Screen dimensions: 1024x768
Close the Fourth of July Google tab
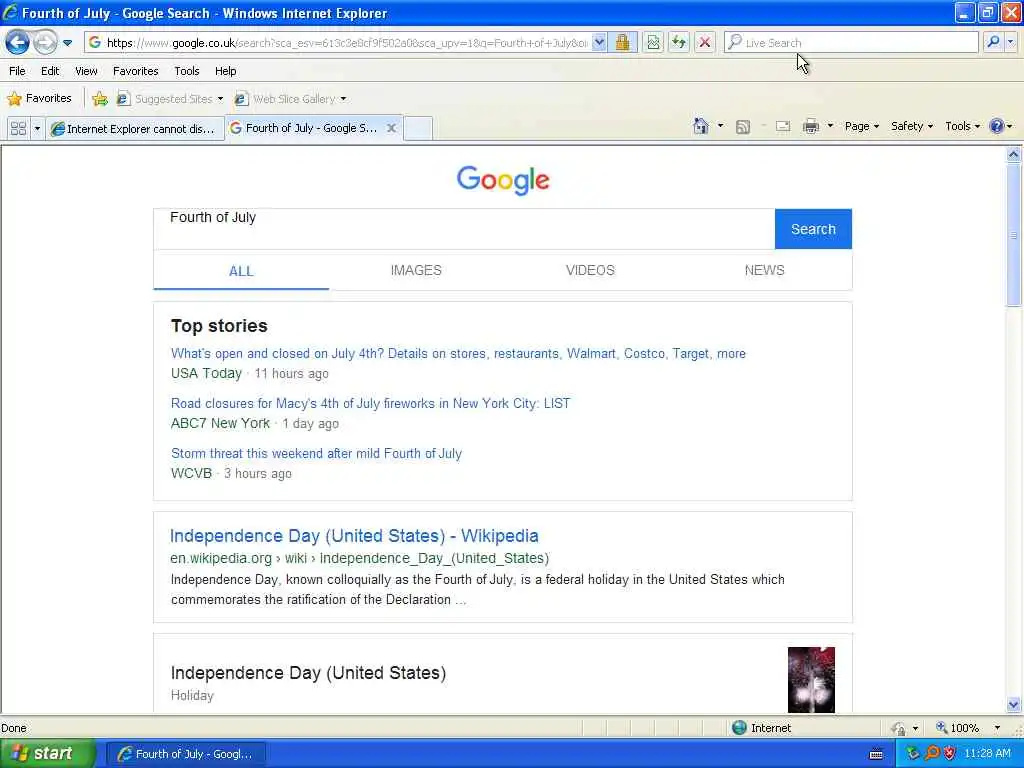tap(391, 128)
